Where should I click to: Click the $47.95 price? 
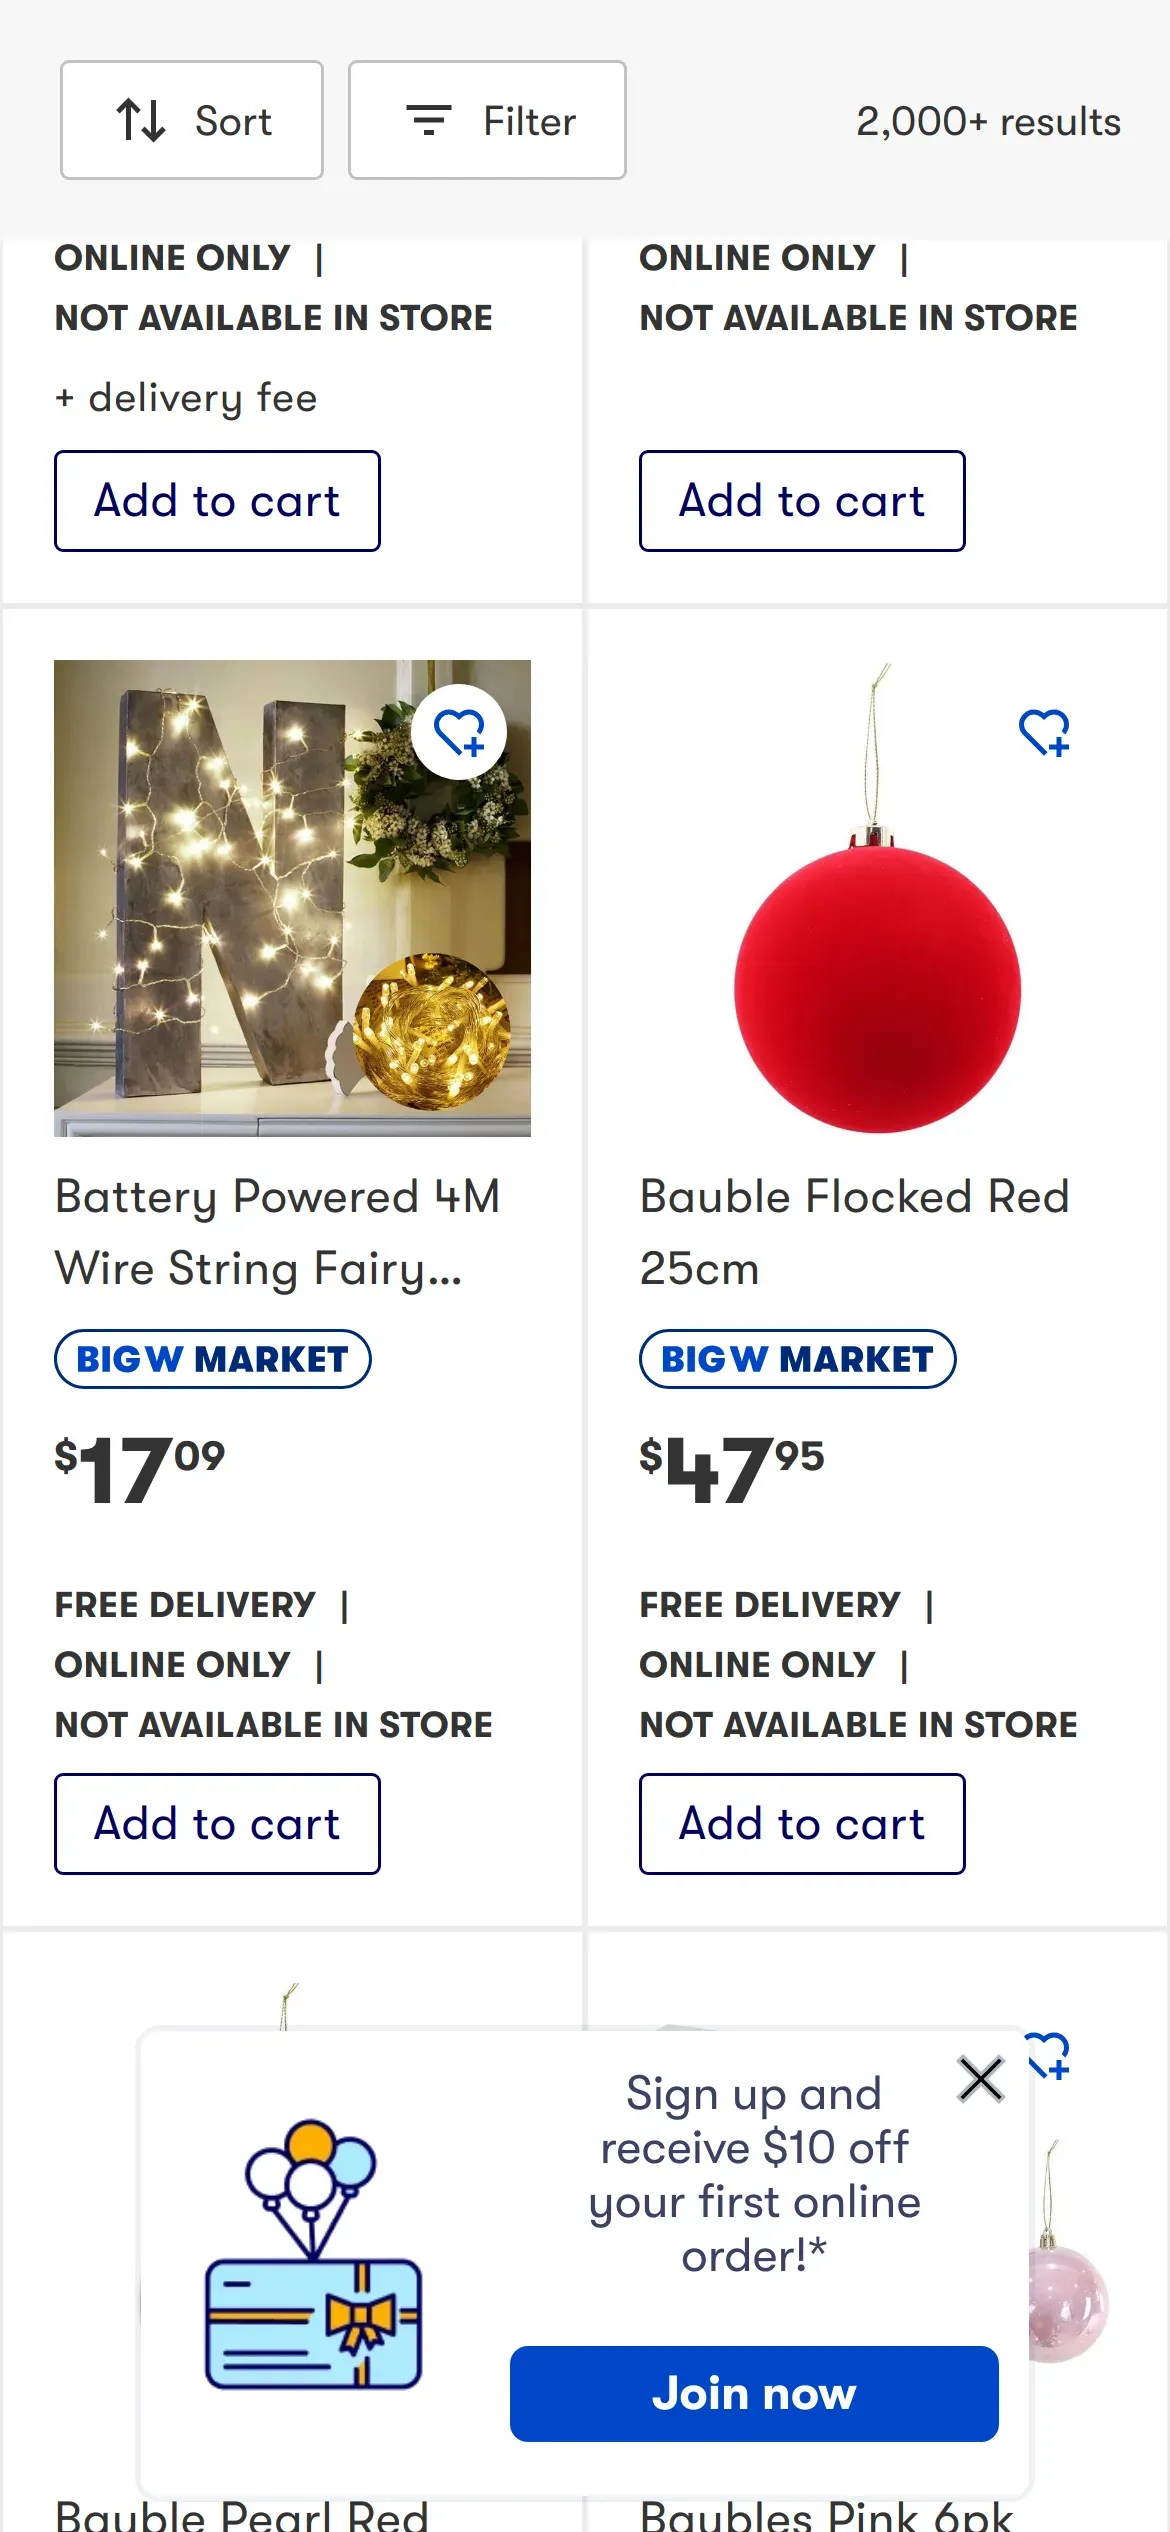coord(732,1468)
